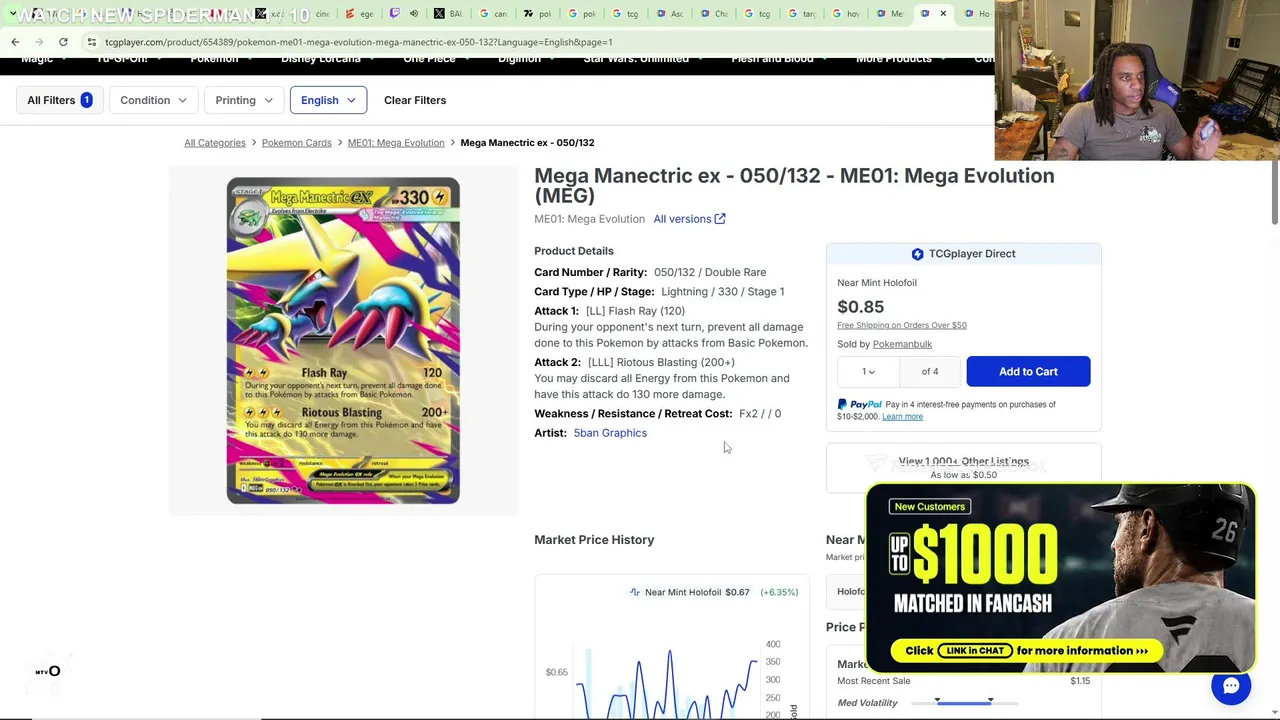Click the 'Market Price History' heading

click(x=594, y=540)
